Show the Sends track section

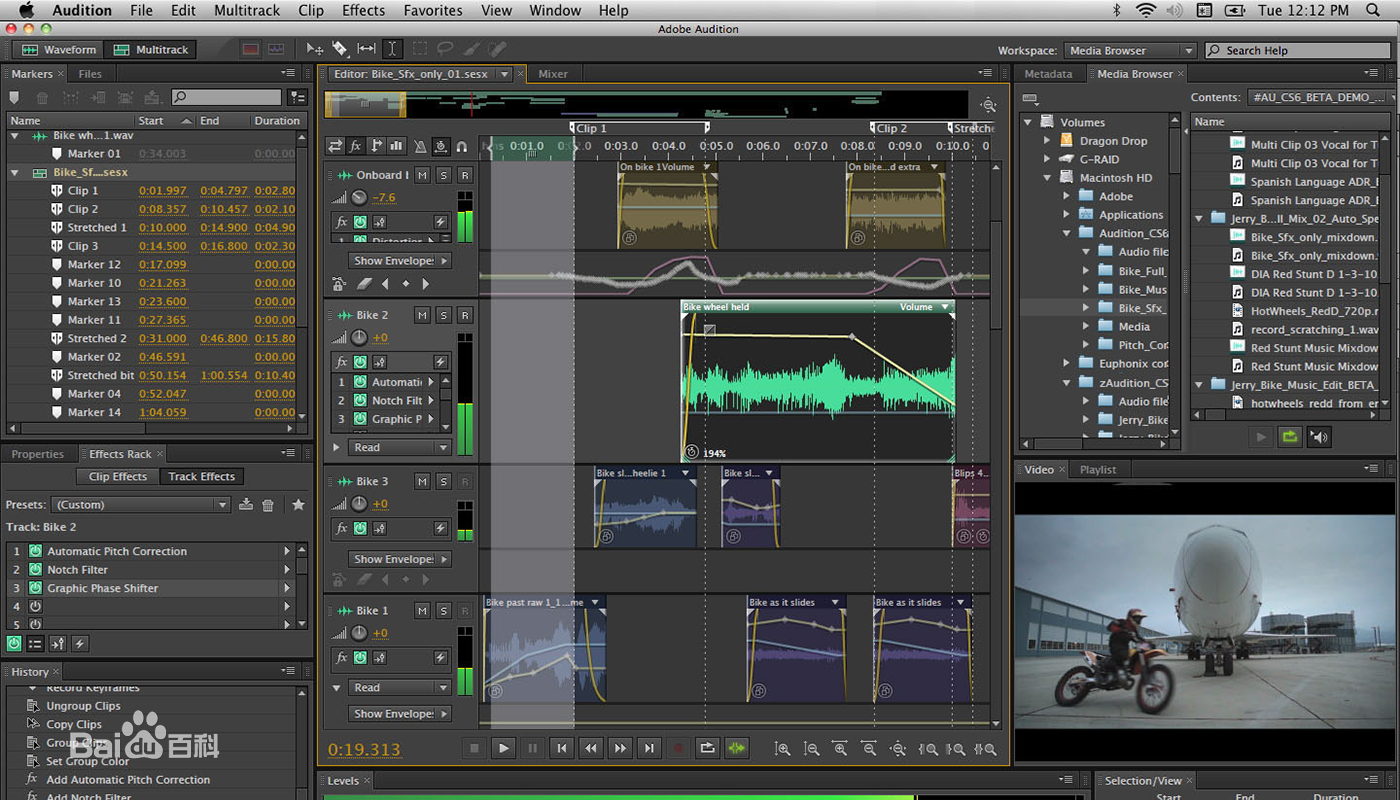click(376, 146)
